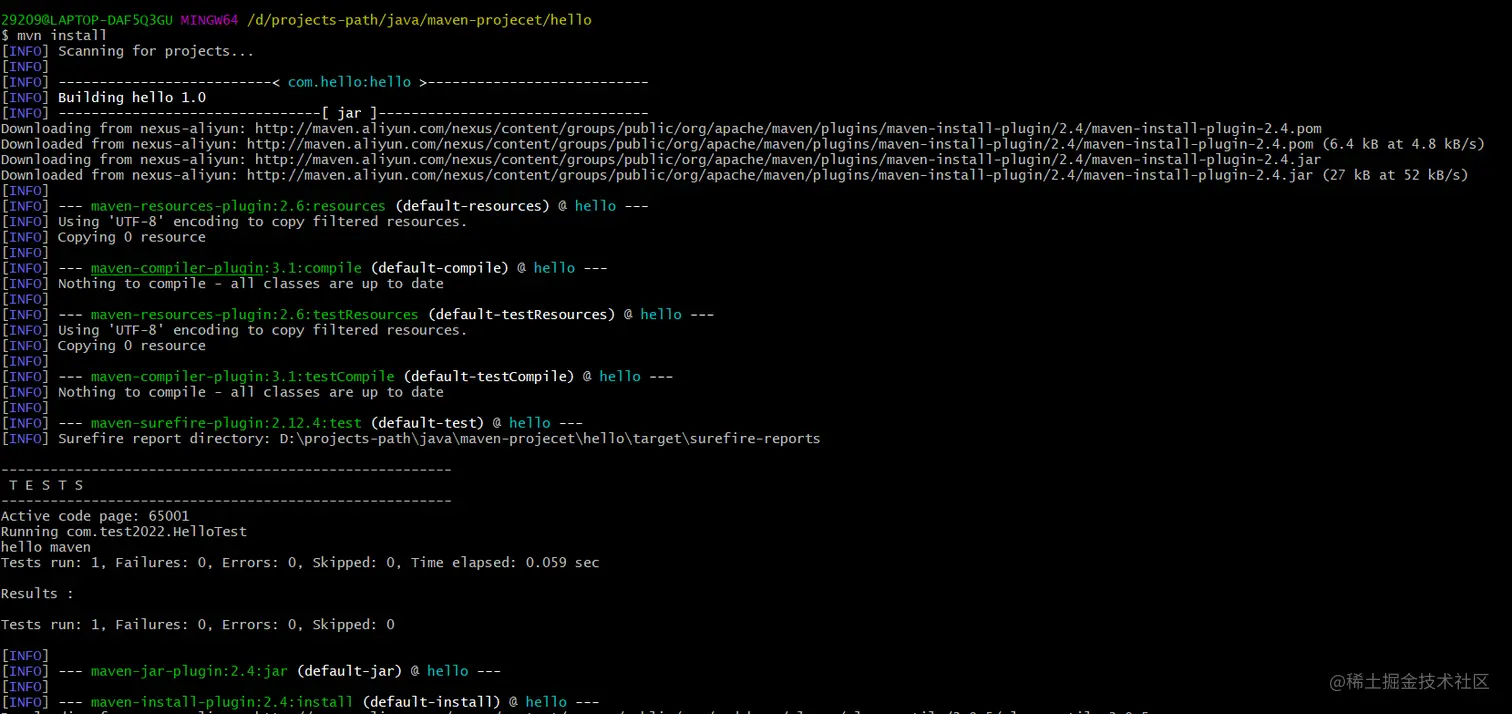The width and height of the screenshot is (1512, 714).
Task: Select the maven-resources-plugin:2.6:resources goal text
Action: tap(238, 206)
